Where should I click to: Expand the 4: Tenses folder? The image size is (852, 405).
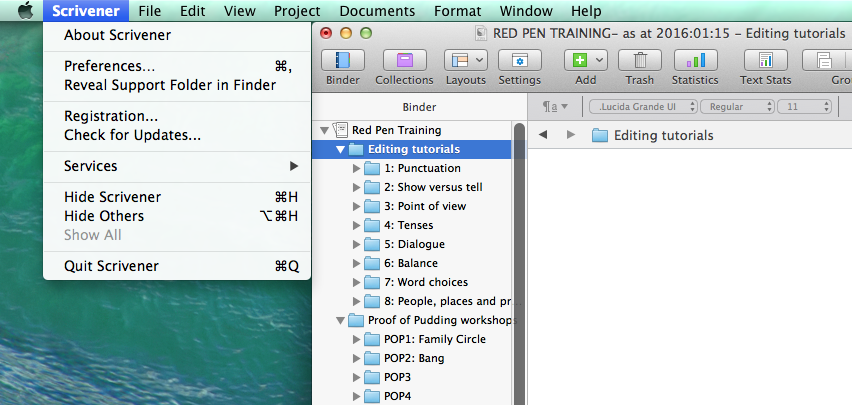(x=356, y=225)
